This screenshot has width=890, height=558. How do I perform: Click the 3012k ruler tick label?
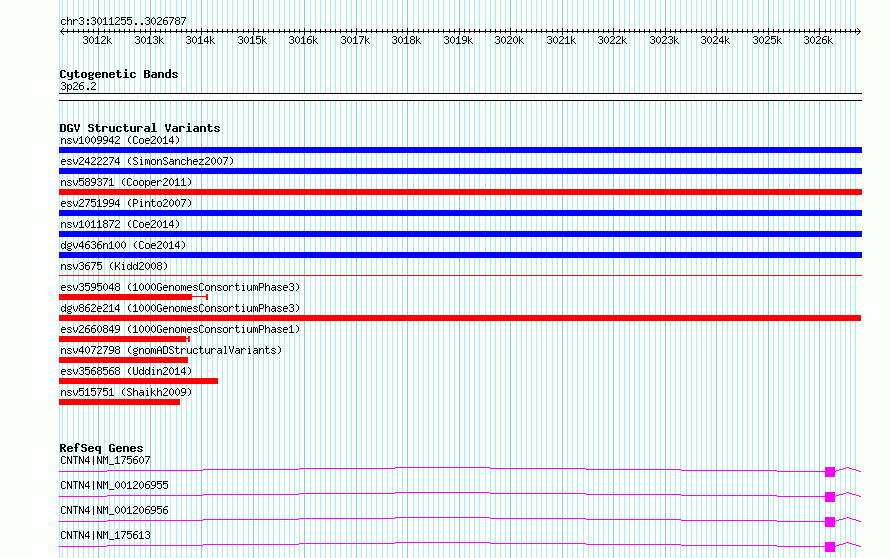(x=97, y=40)
